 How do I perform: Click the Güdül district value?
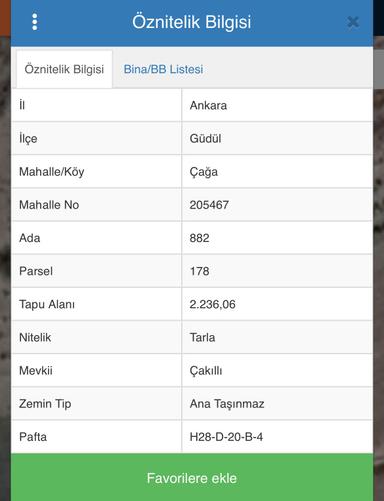(205, 138)
